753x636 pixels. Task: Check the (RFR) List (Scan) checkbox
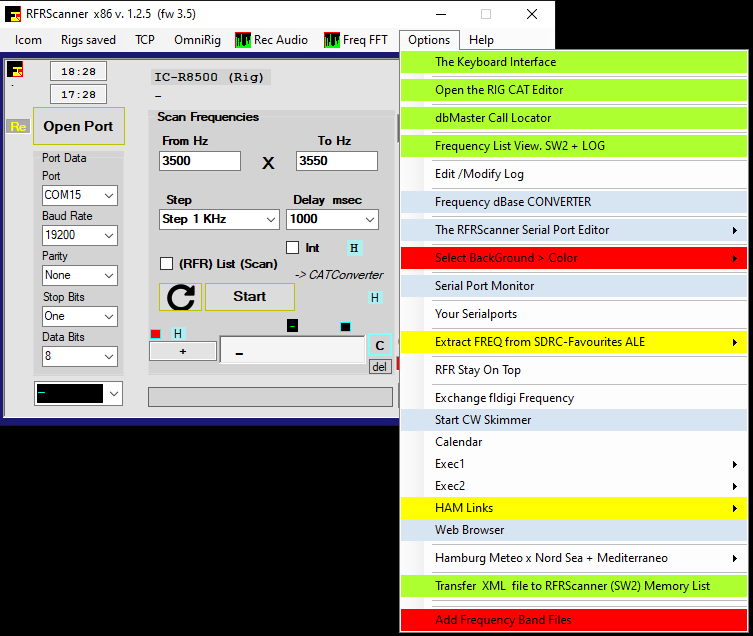(166, 264)
